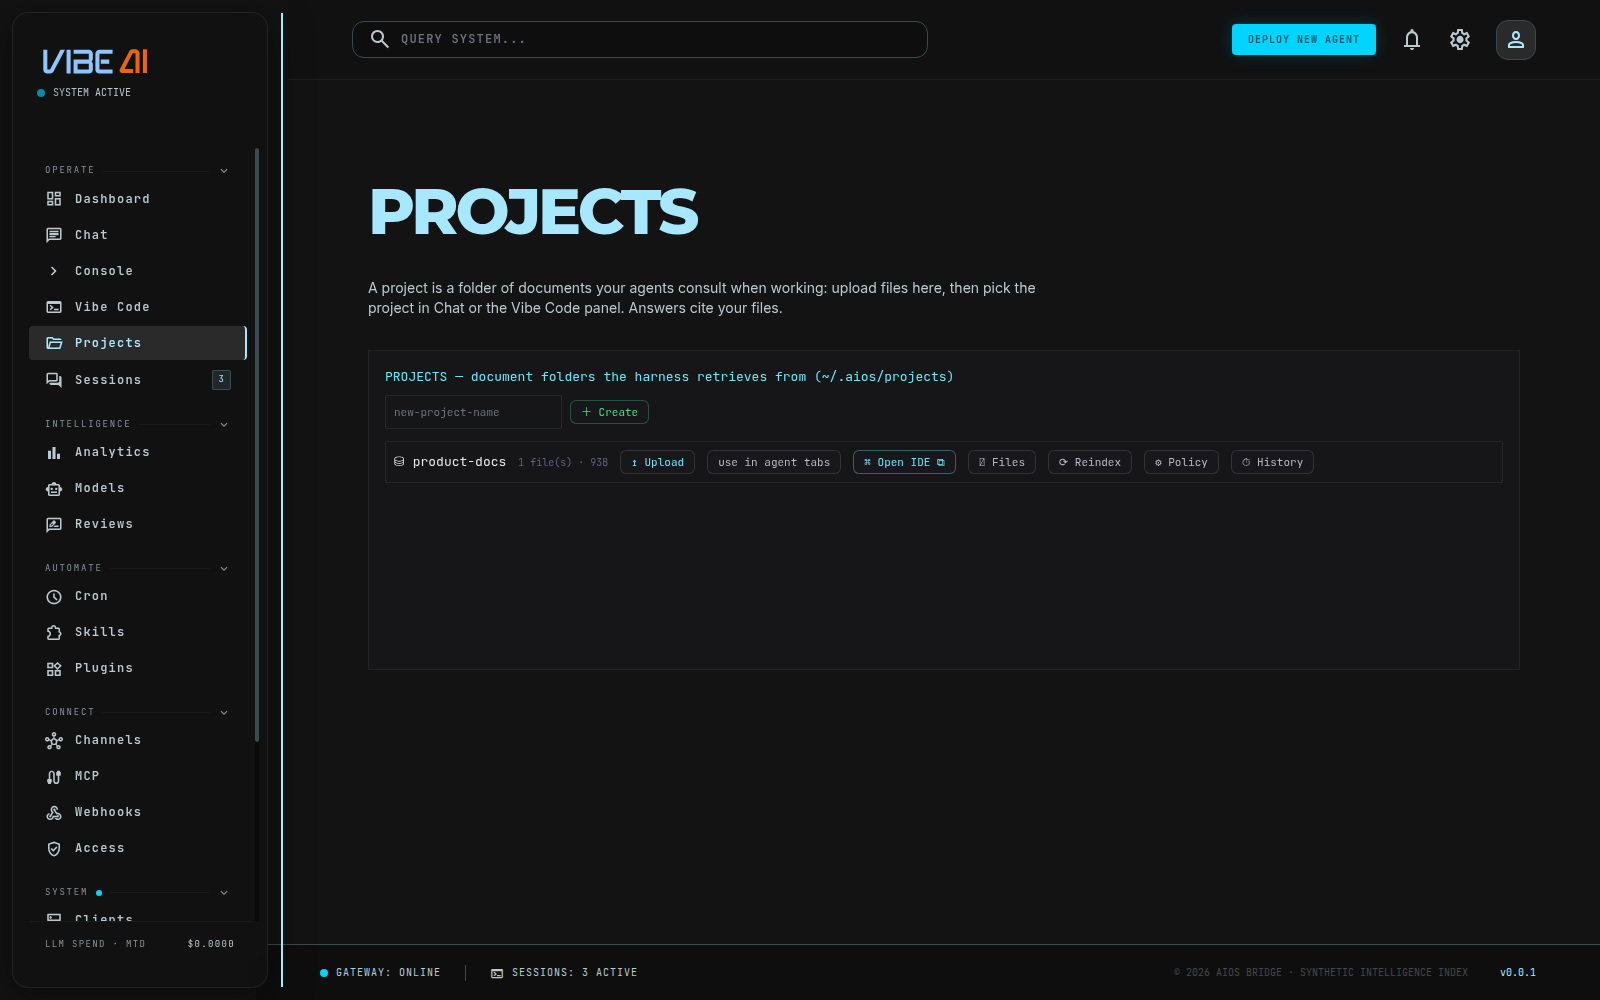This screenshot has height=1000, width=1600.
Task: Click the Cron clock icon
Action: point(54,596)
